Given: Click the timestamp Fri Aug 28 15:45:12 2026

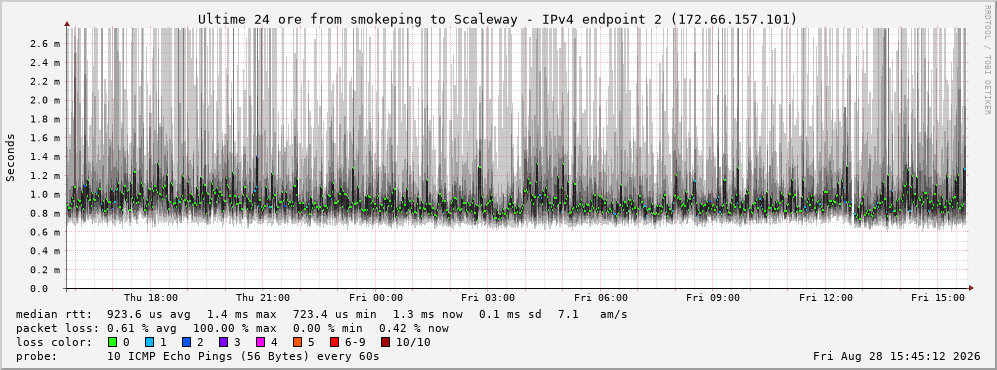Looking at the screenshot, I should [x=897, y=356].
